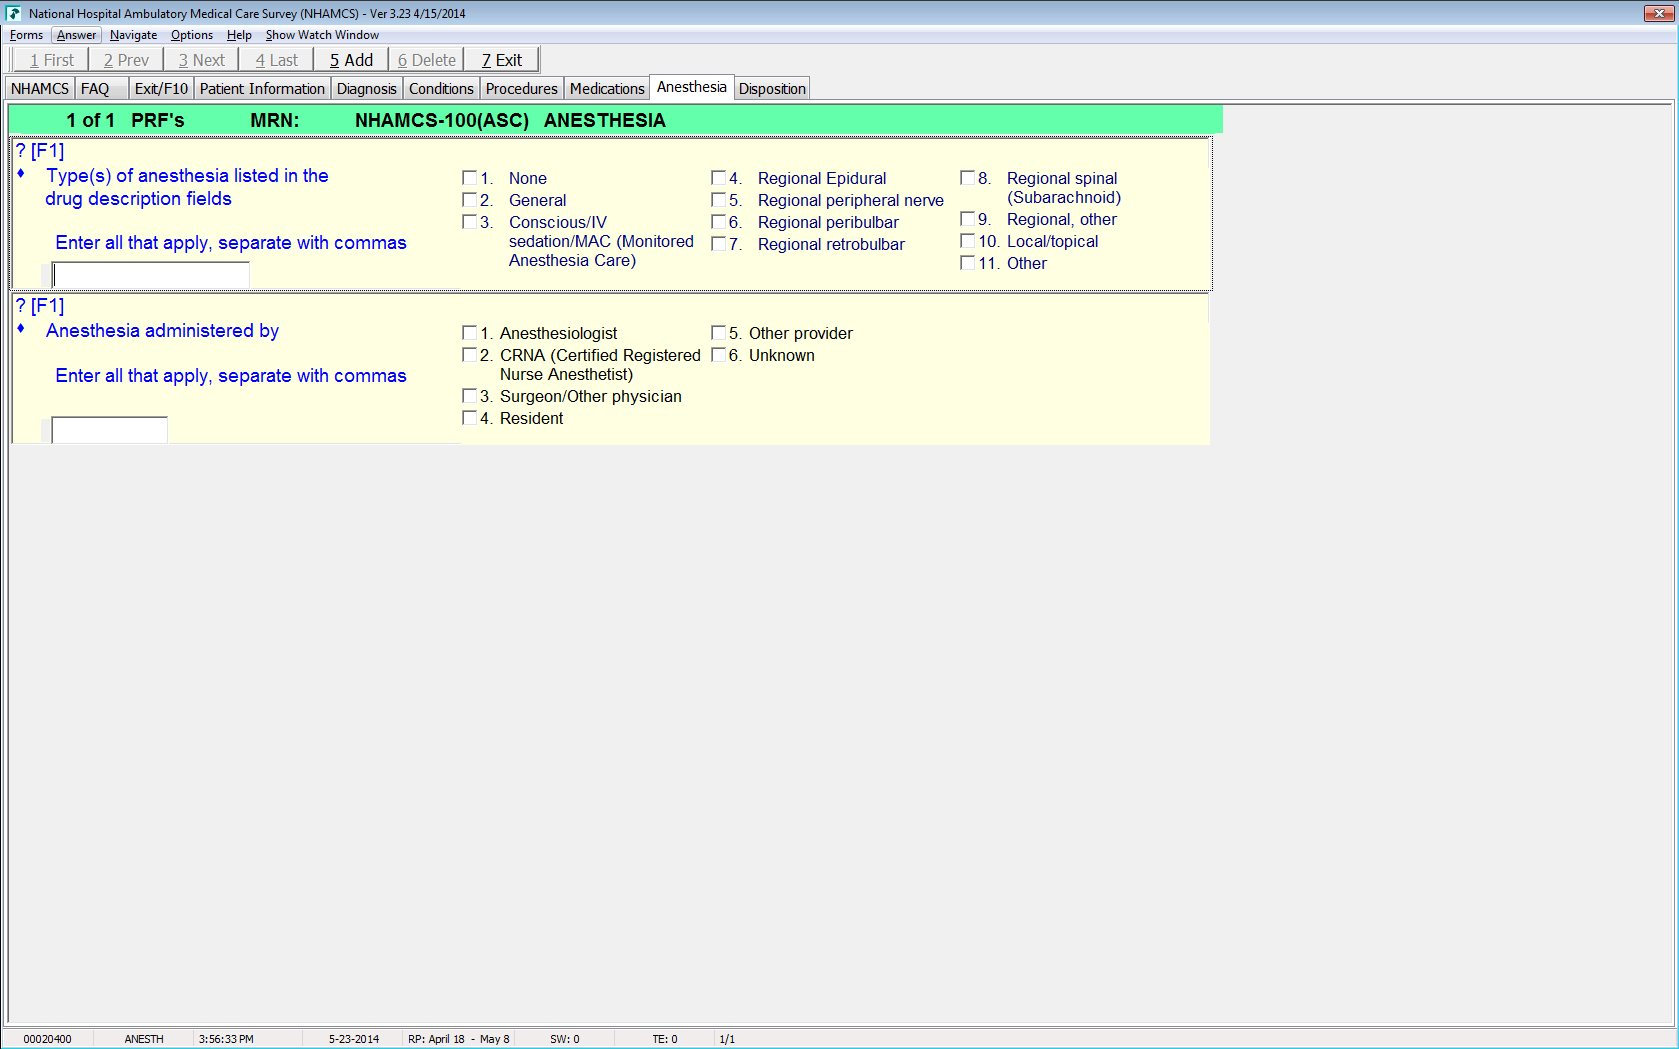Check option 11 Other anesthesia type
Viewport: 1679px width, 1049px height.
pos(967,263)
